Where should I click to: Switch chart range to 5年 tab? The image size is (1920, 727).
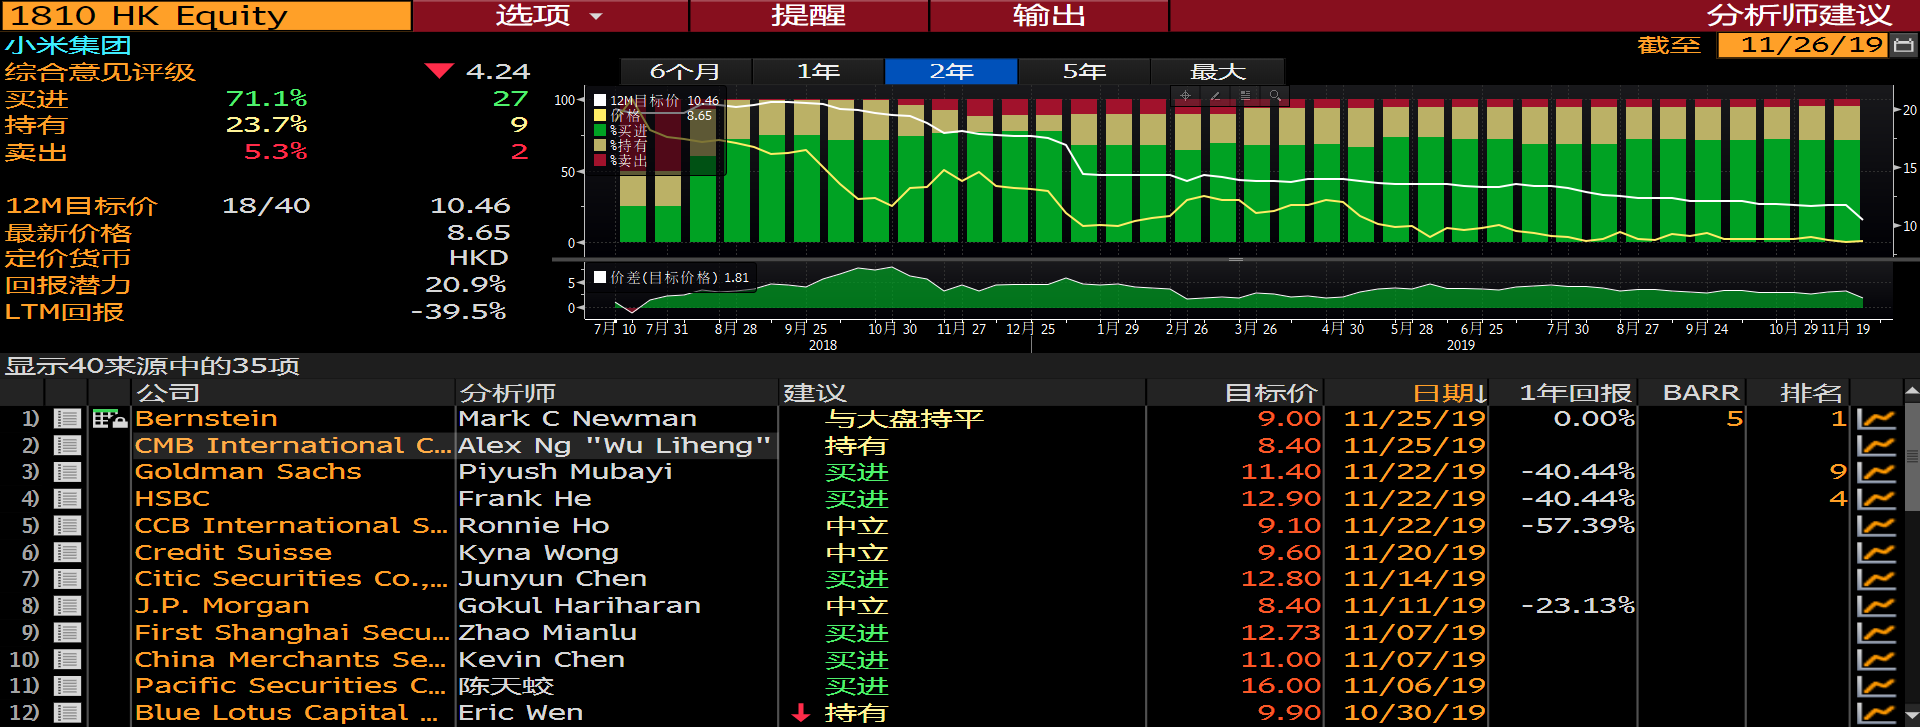tap(1084, 71)
